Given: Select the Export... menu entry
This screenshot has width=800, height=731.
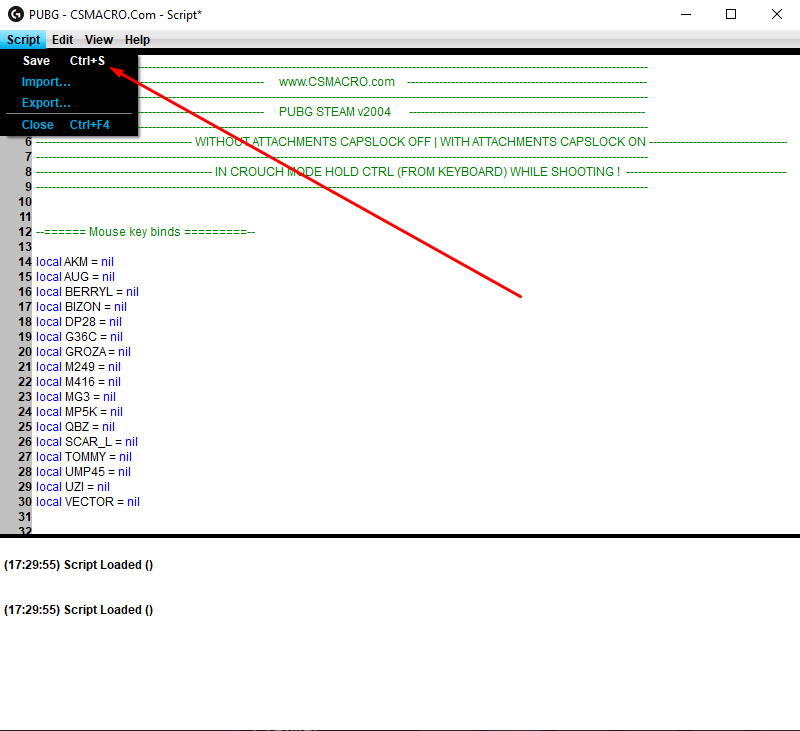Looking at the screenshot, I should 46,103.
